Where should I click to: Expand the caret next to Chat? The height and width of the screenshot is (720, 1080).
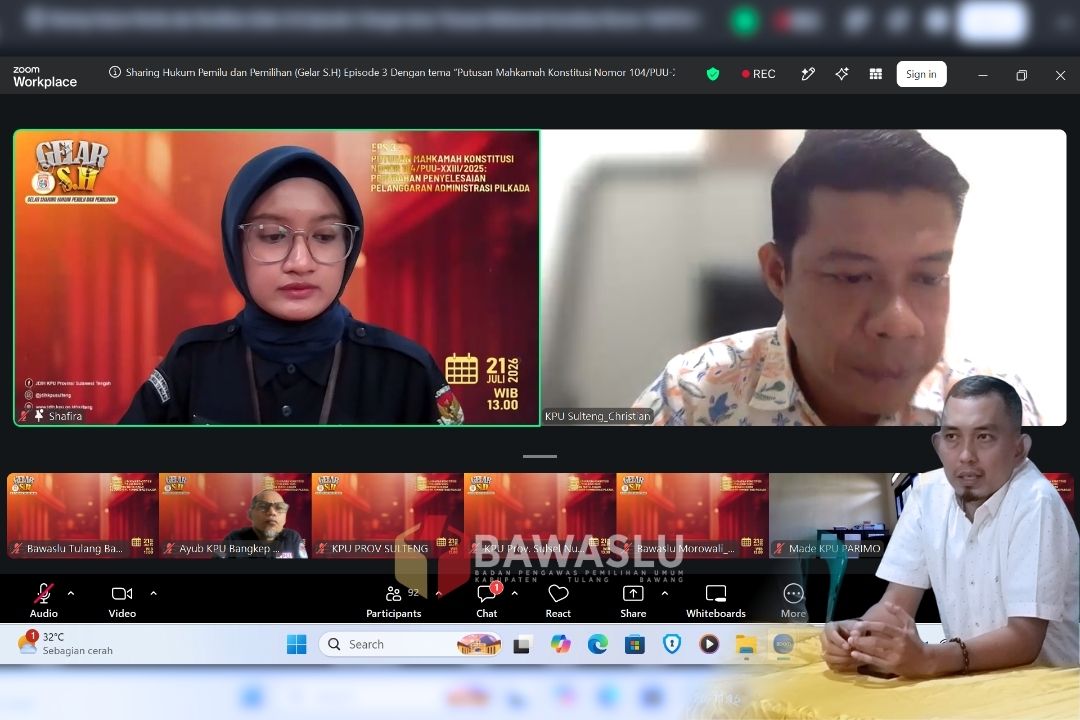pos(515,593)
